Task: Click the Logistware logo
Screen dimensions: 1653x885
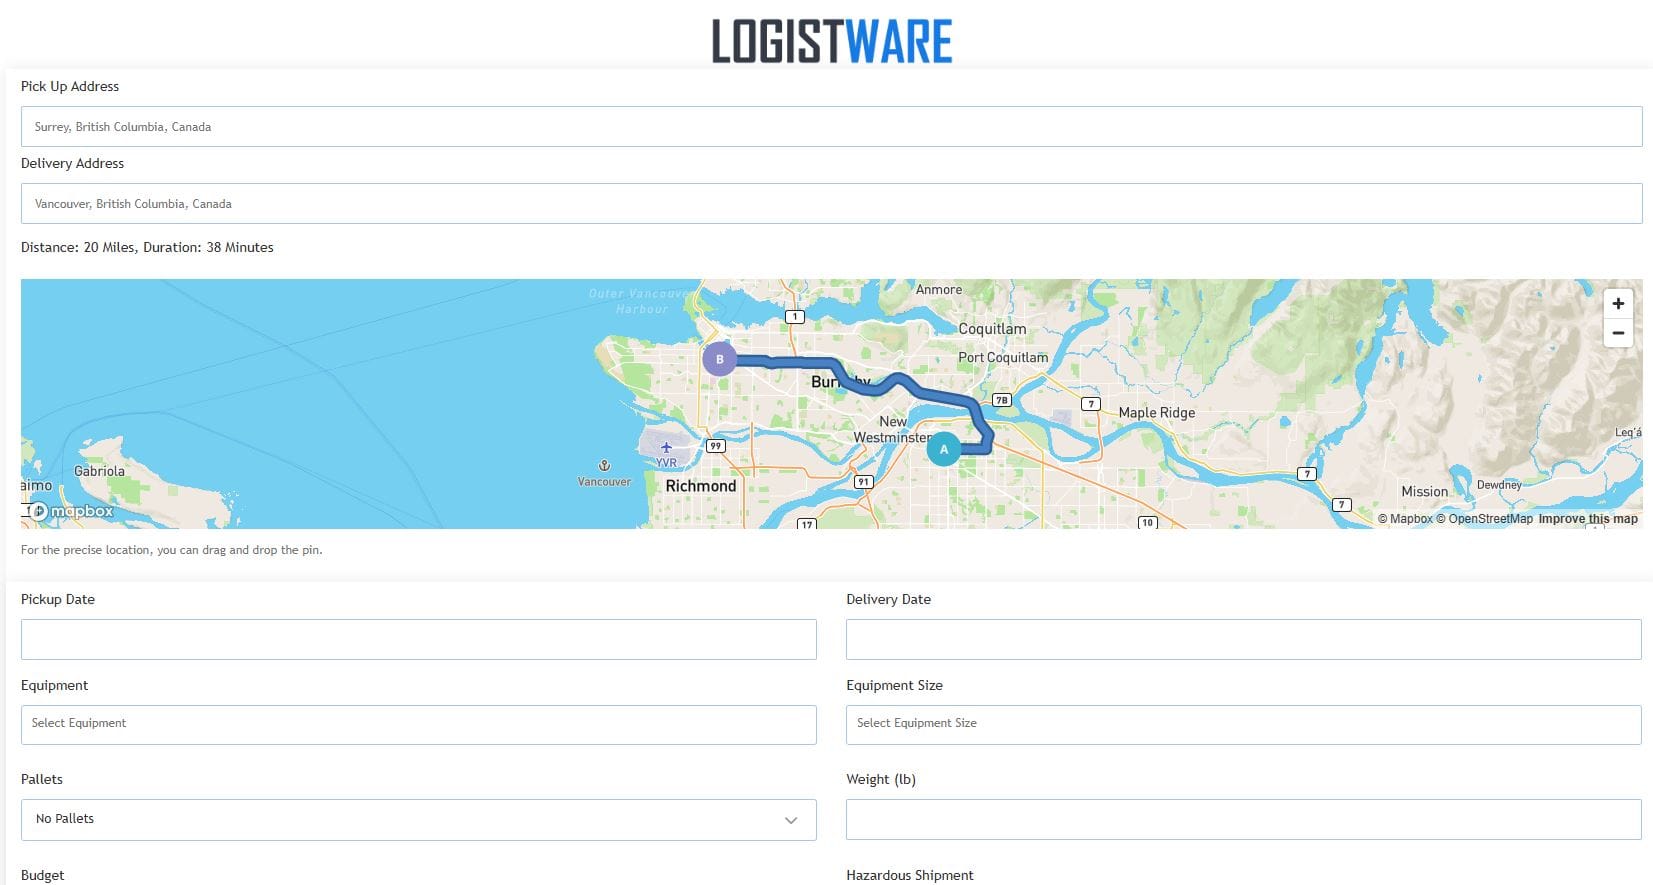Action: point(831,41)
